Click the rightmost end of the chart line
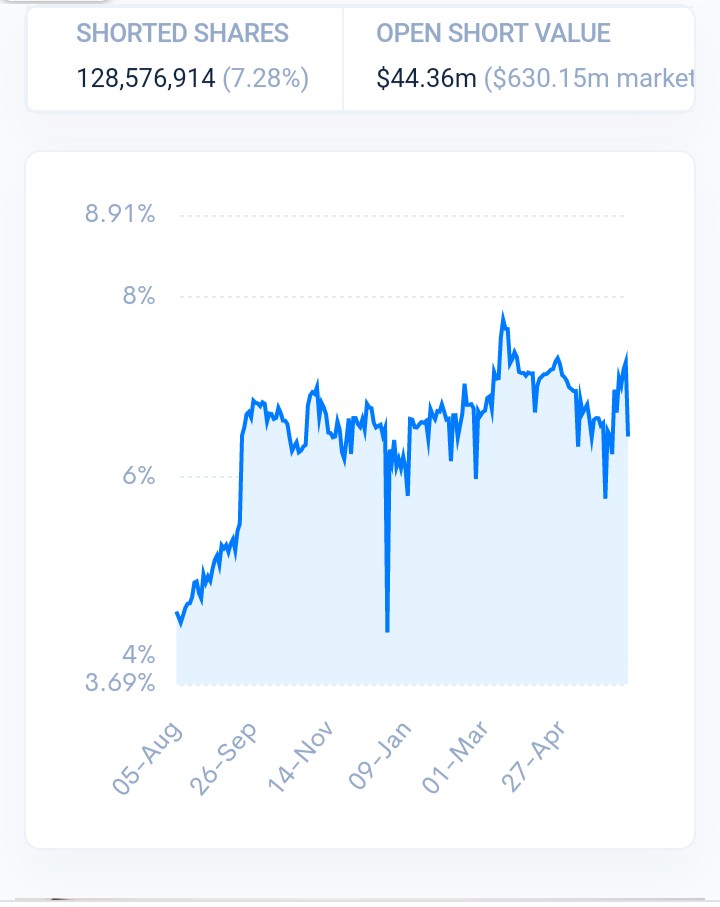 pos(628,435)
